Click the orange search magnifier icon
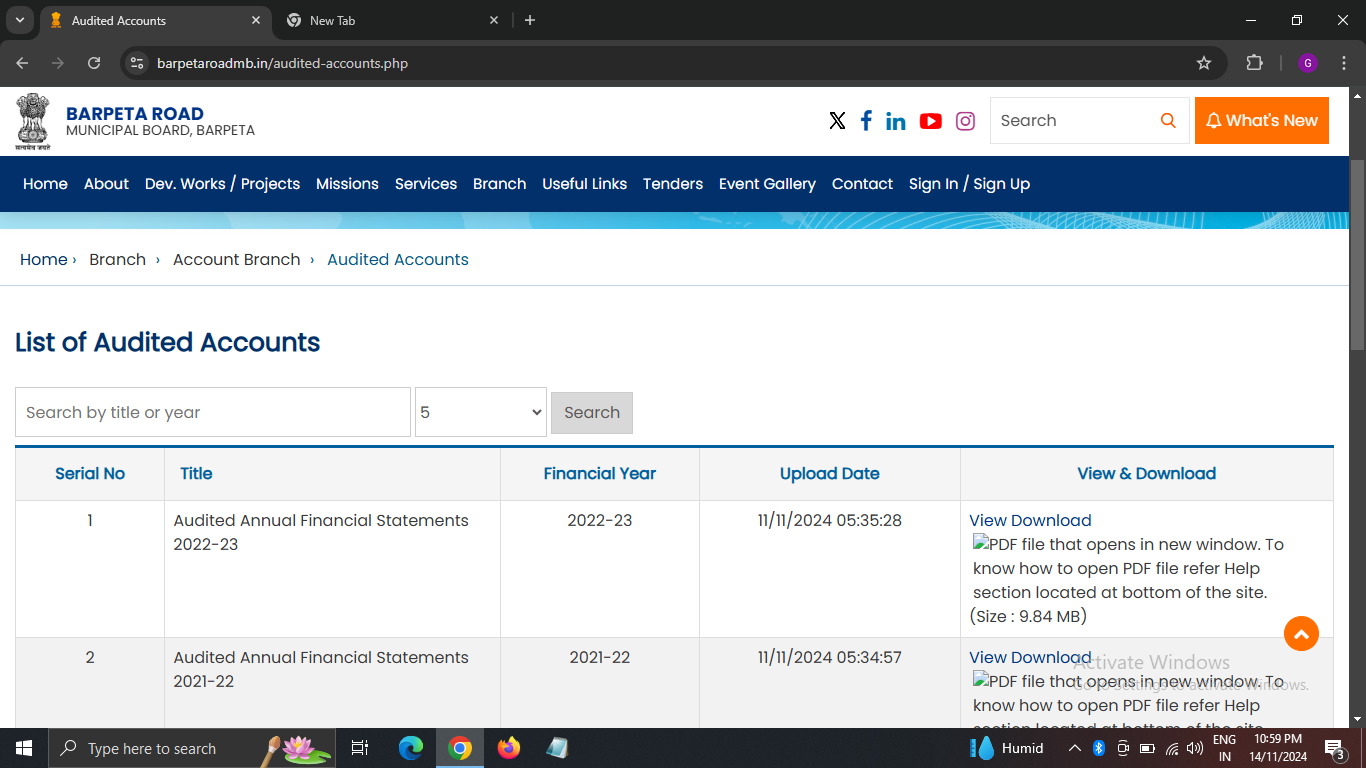 1167,121
